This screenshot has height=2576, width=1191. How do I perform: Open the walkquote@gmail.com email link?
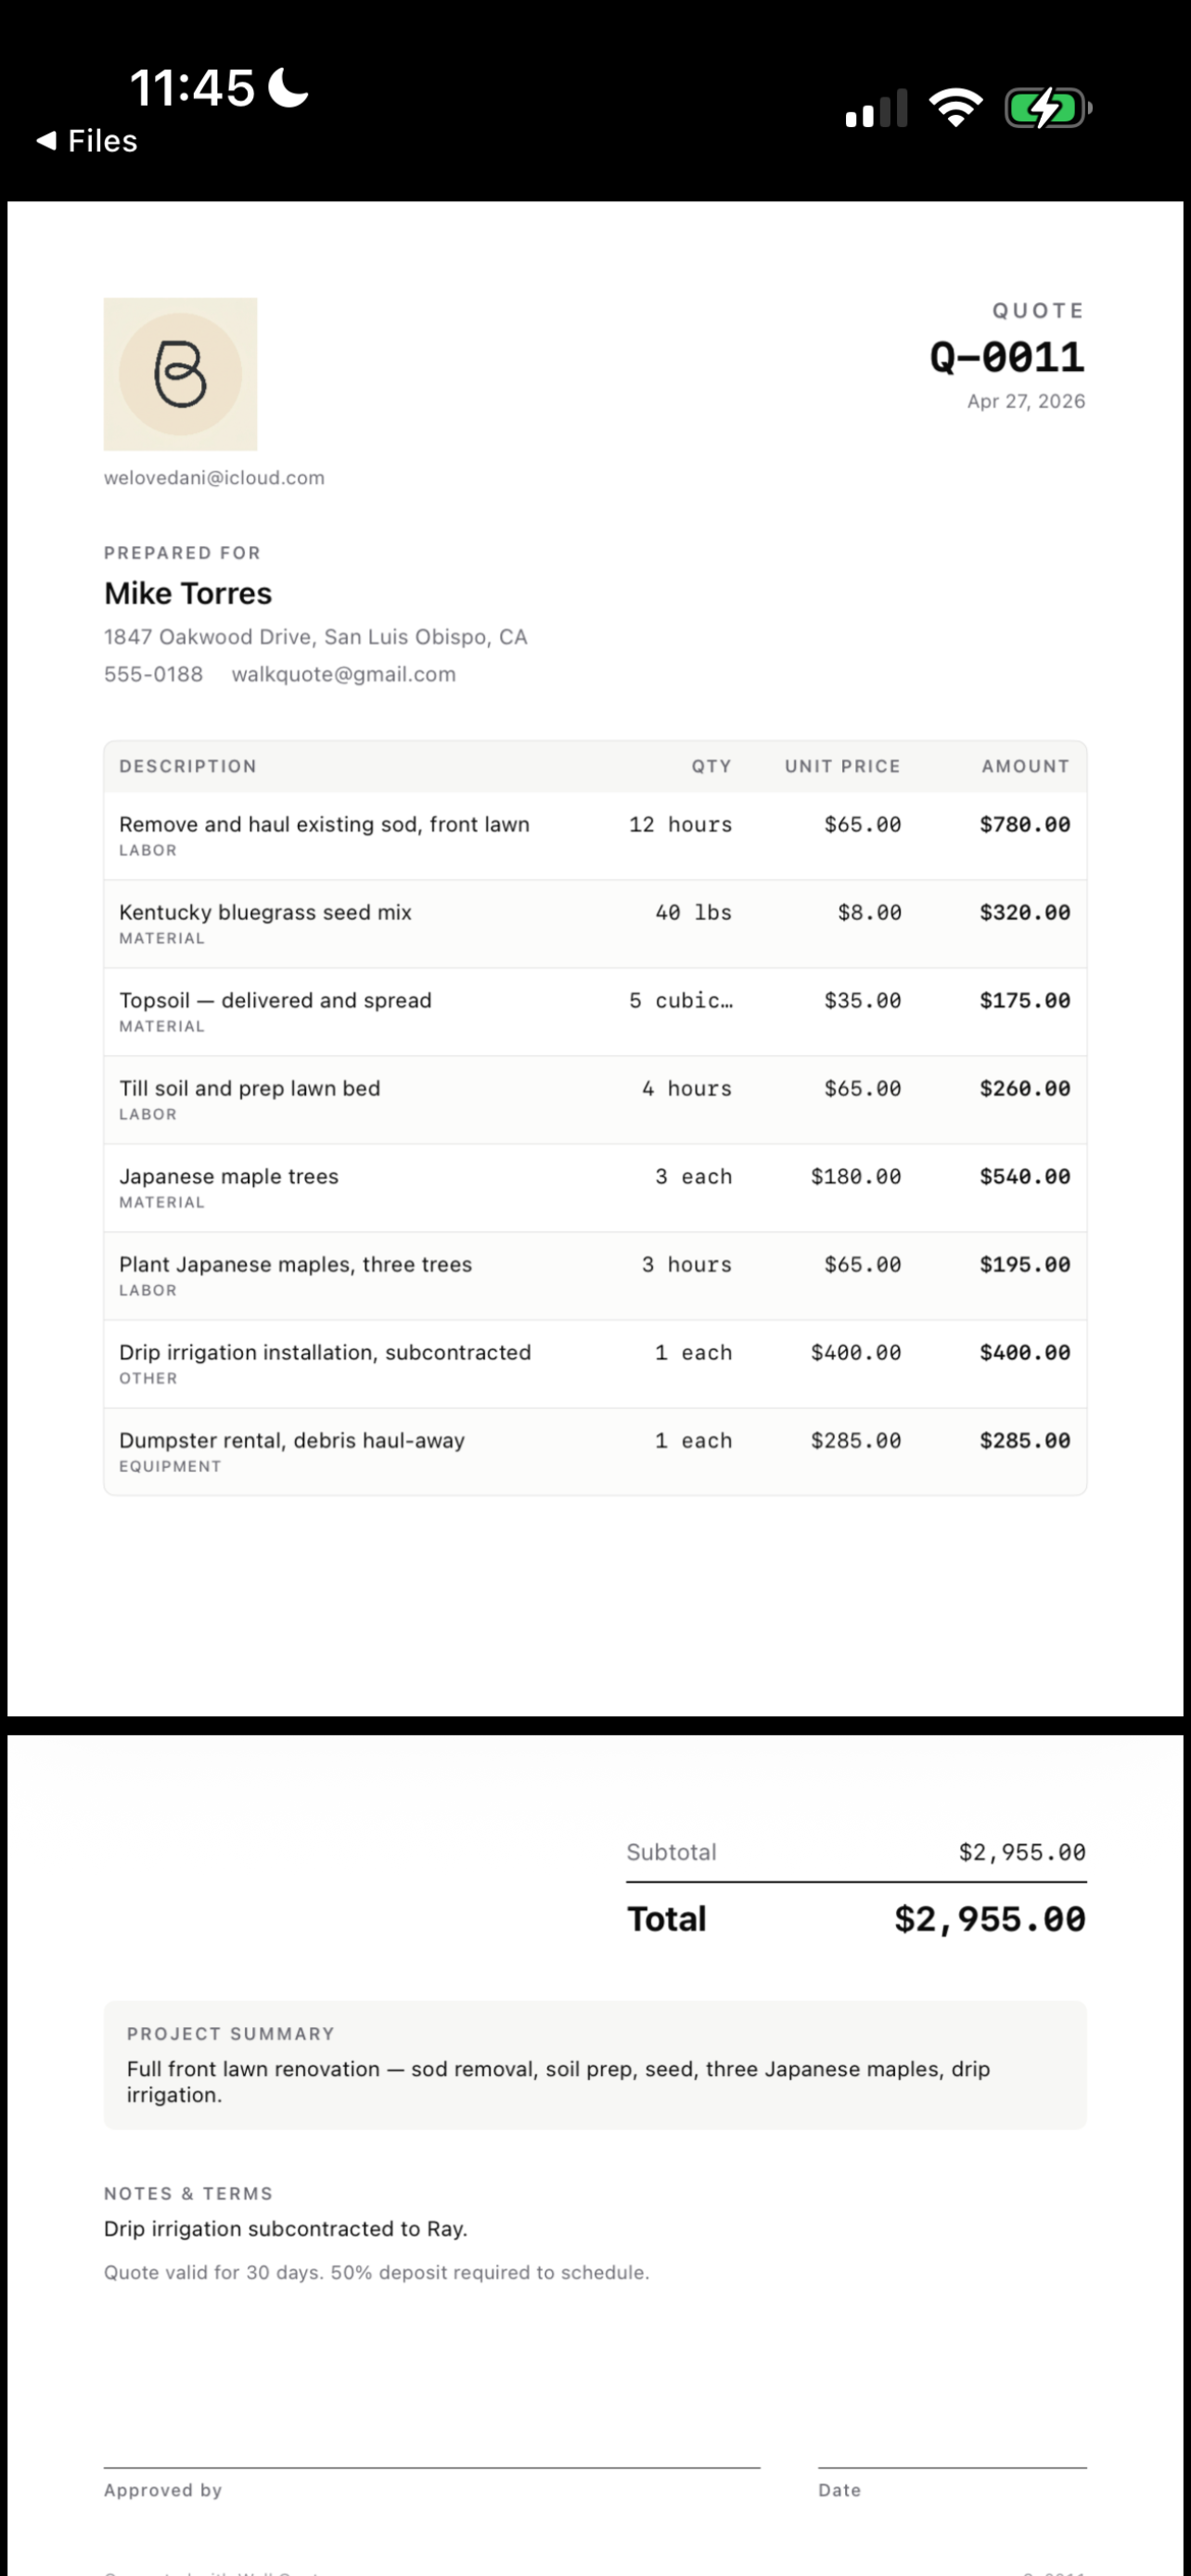point(344,674)
